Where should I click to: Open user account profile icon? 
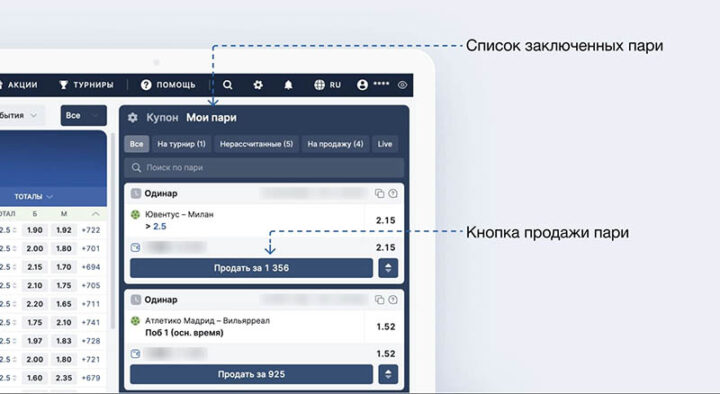point(362,85)
